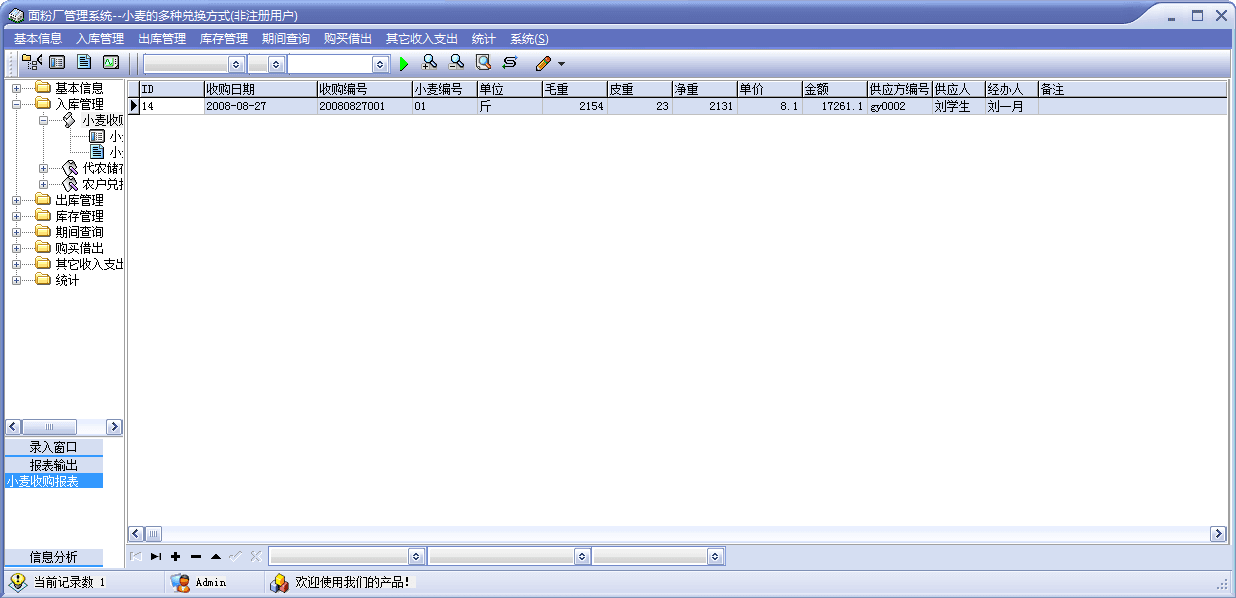Select the 小麦收购 wheat purchase tree node
This screenshot has width=1236, height=598.
pyautogui.click(x=102, y=120)
